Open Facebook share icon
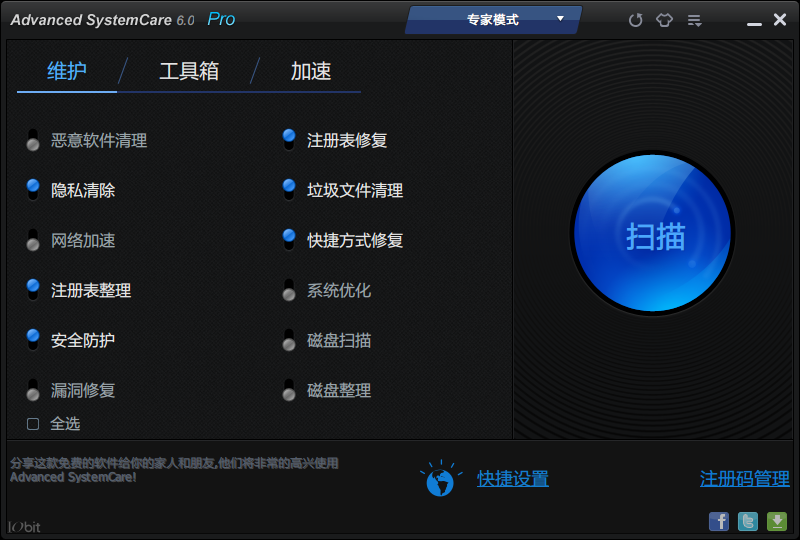Image resolution: width=800 pixels, height=540 pixels. point(719,521)
